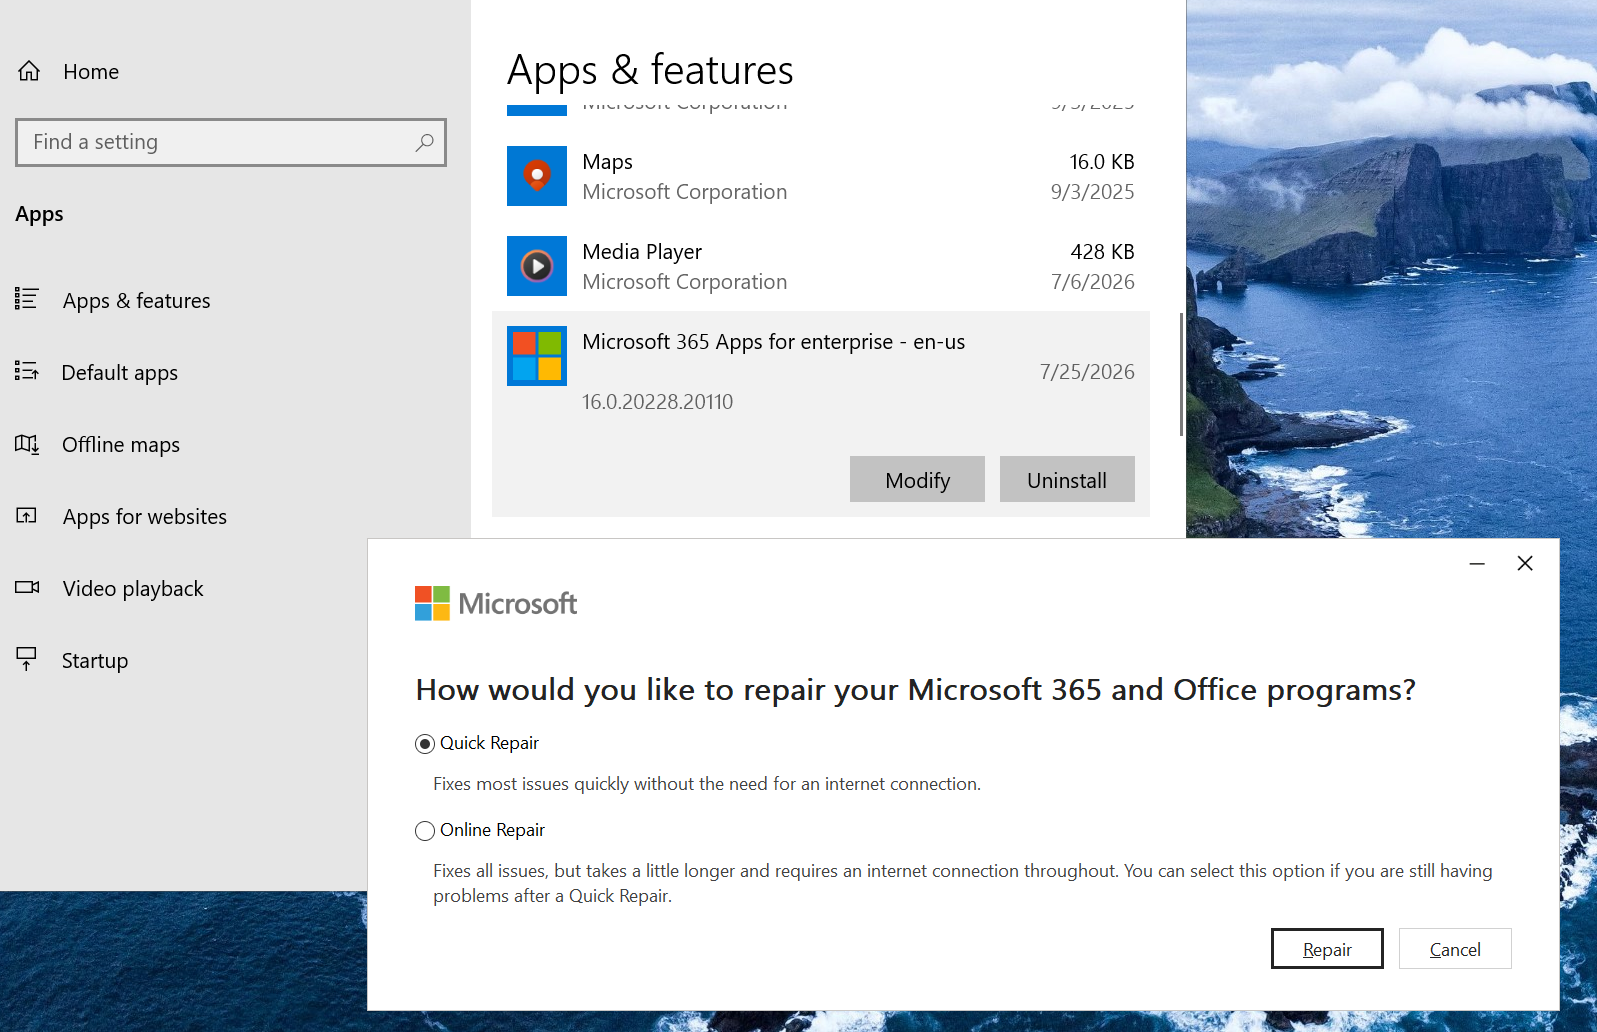Click the version number 16.0.20228.20110
This screenshot has width=1597, height=1032.
click(658, 402)
